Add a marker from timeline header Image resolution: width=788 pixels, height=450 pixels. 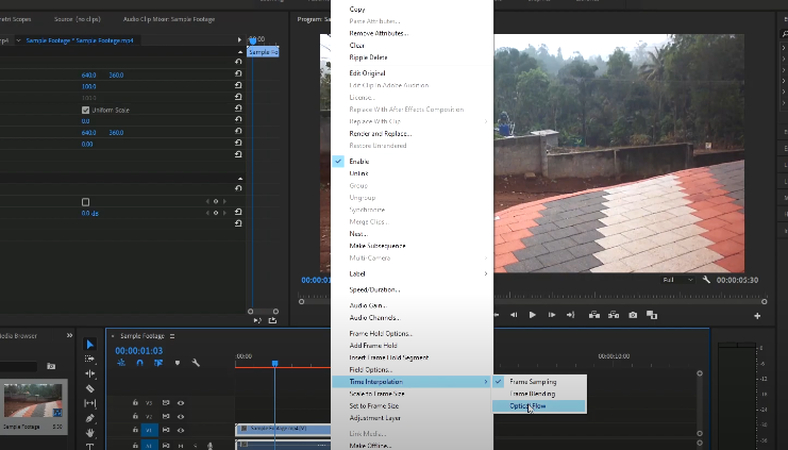click(177, 363)
